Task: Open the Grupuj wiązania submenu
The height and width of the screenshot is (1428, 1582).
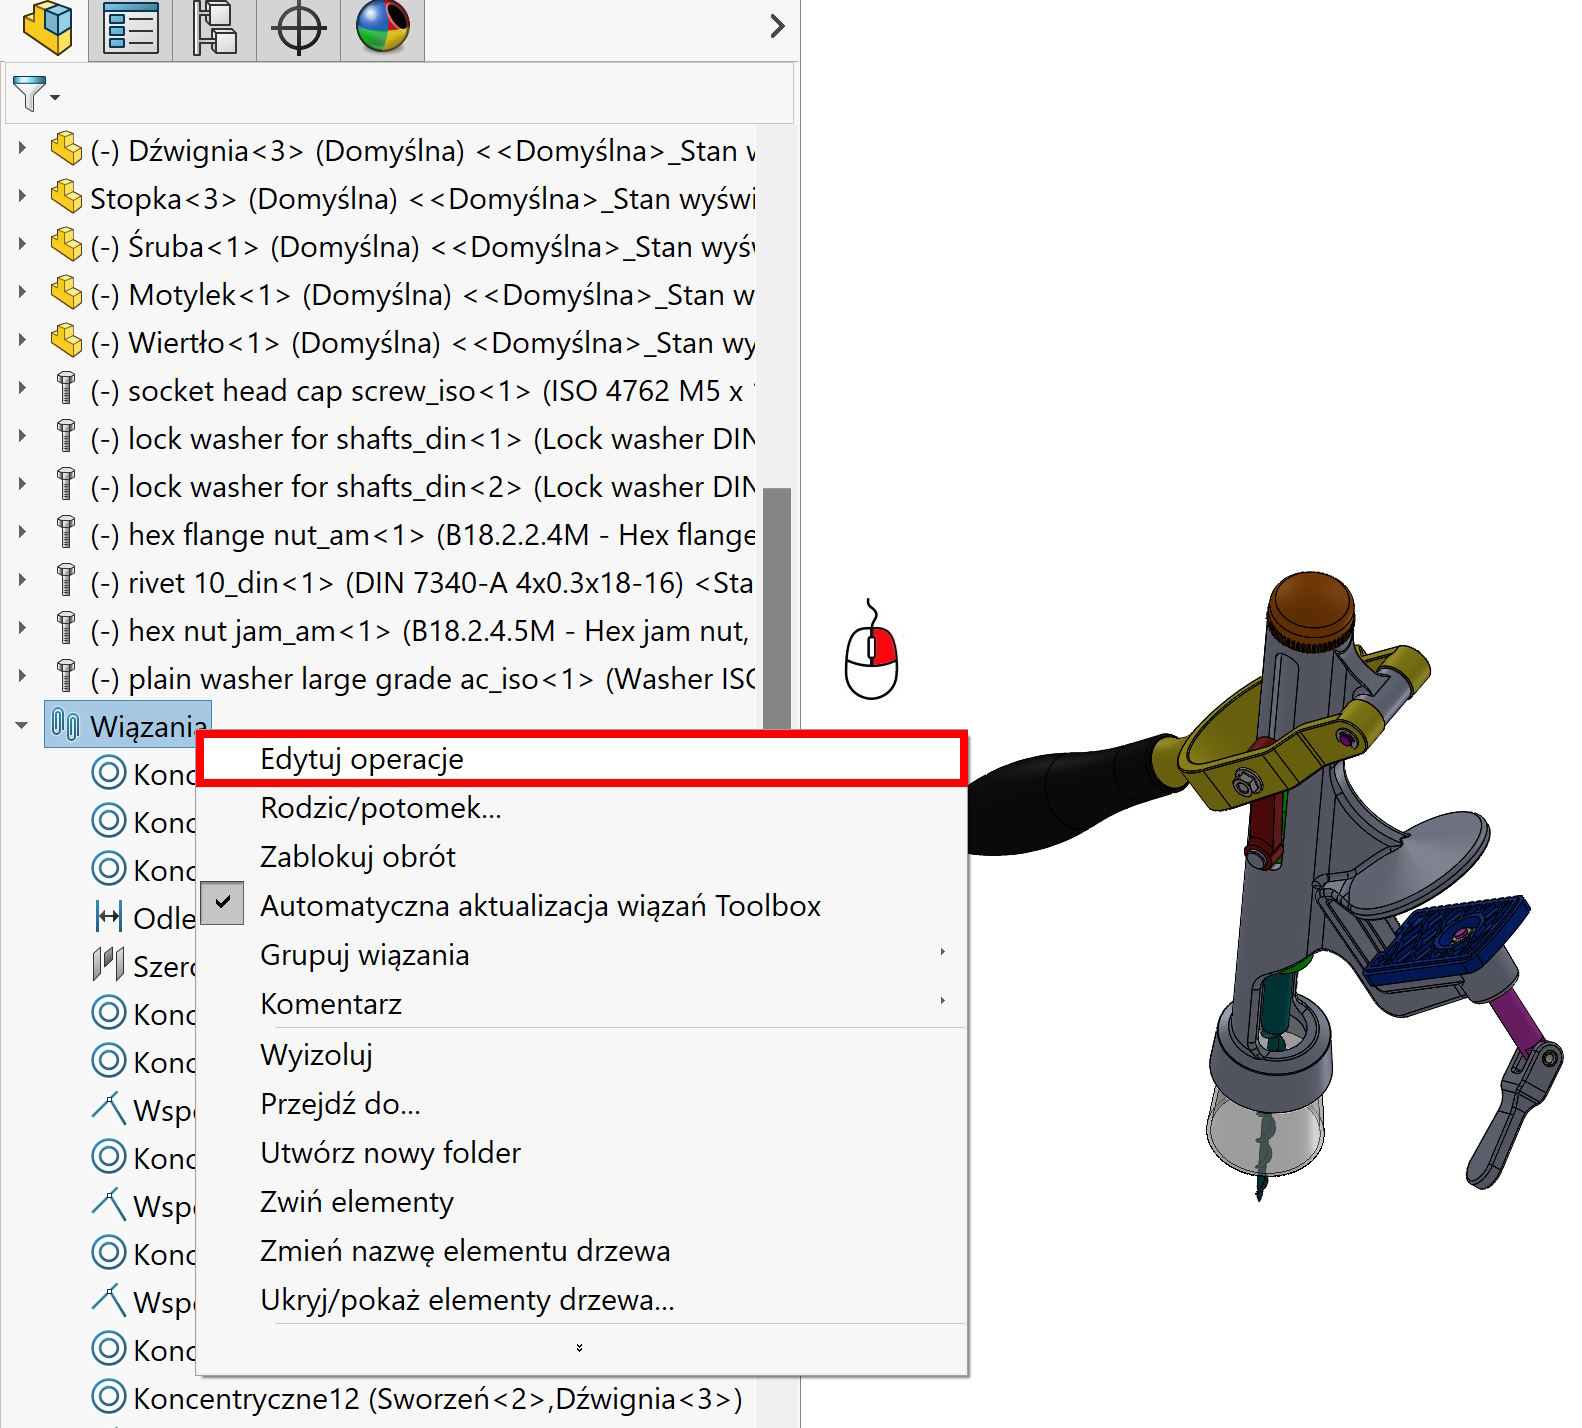Action: [x=364, y=955]
